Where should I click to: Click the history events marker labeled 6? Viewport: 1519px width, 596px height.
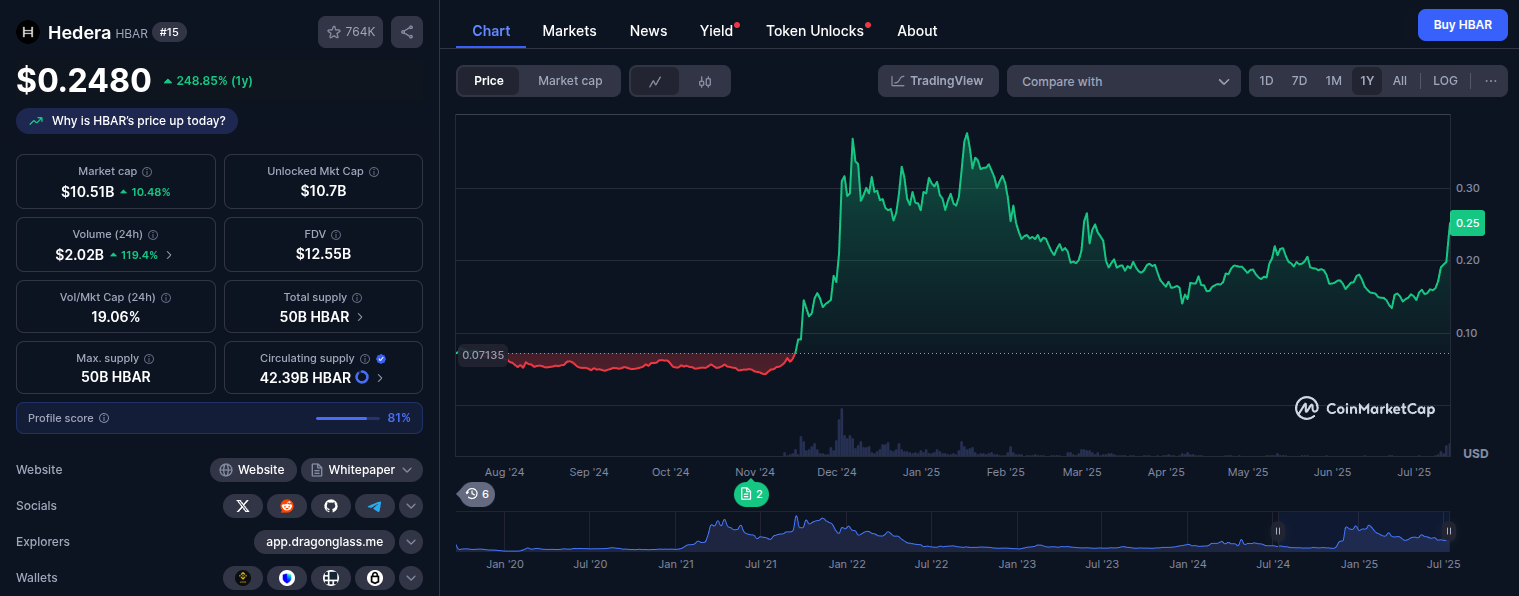[477, 494]
